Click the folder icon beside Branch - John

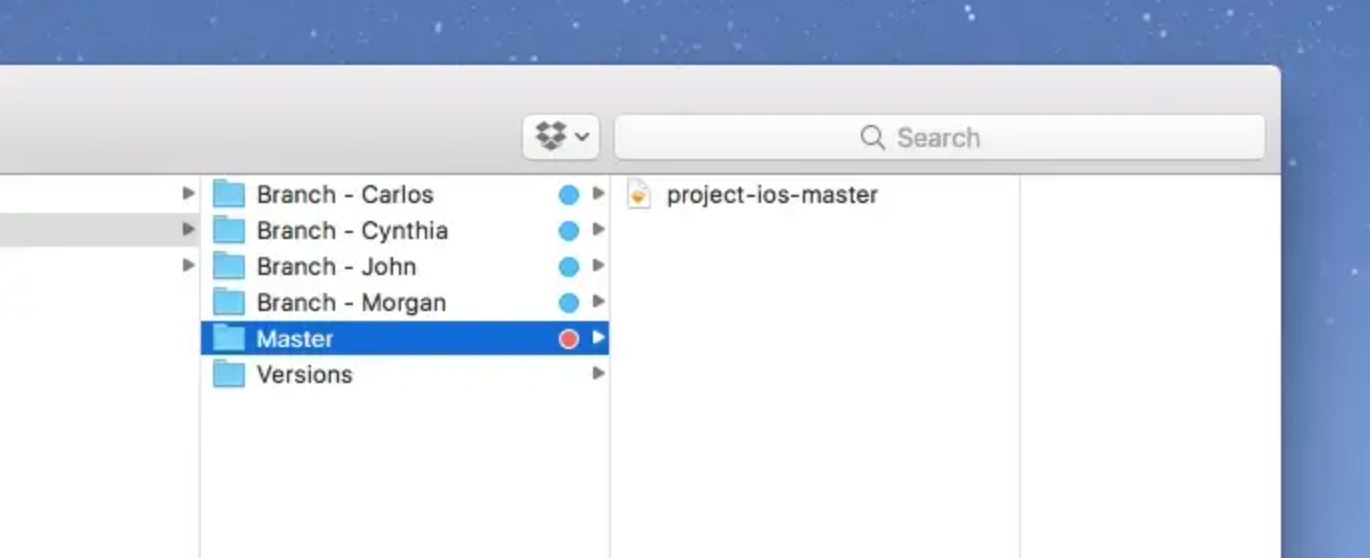[229, 266]
